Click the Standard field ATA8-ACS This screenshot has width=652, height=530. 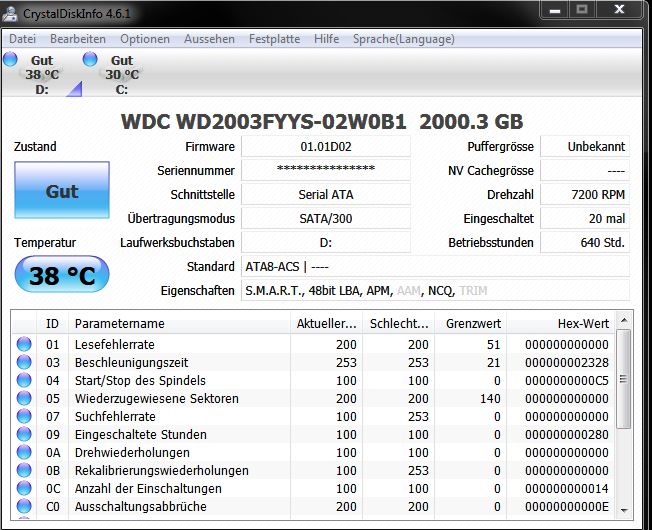pyautogui.click(x=435, y=266)
